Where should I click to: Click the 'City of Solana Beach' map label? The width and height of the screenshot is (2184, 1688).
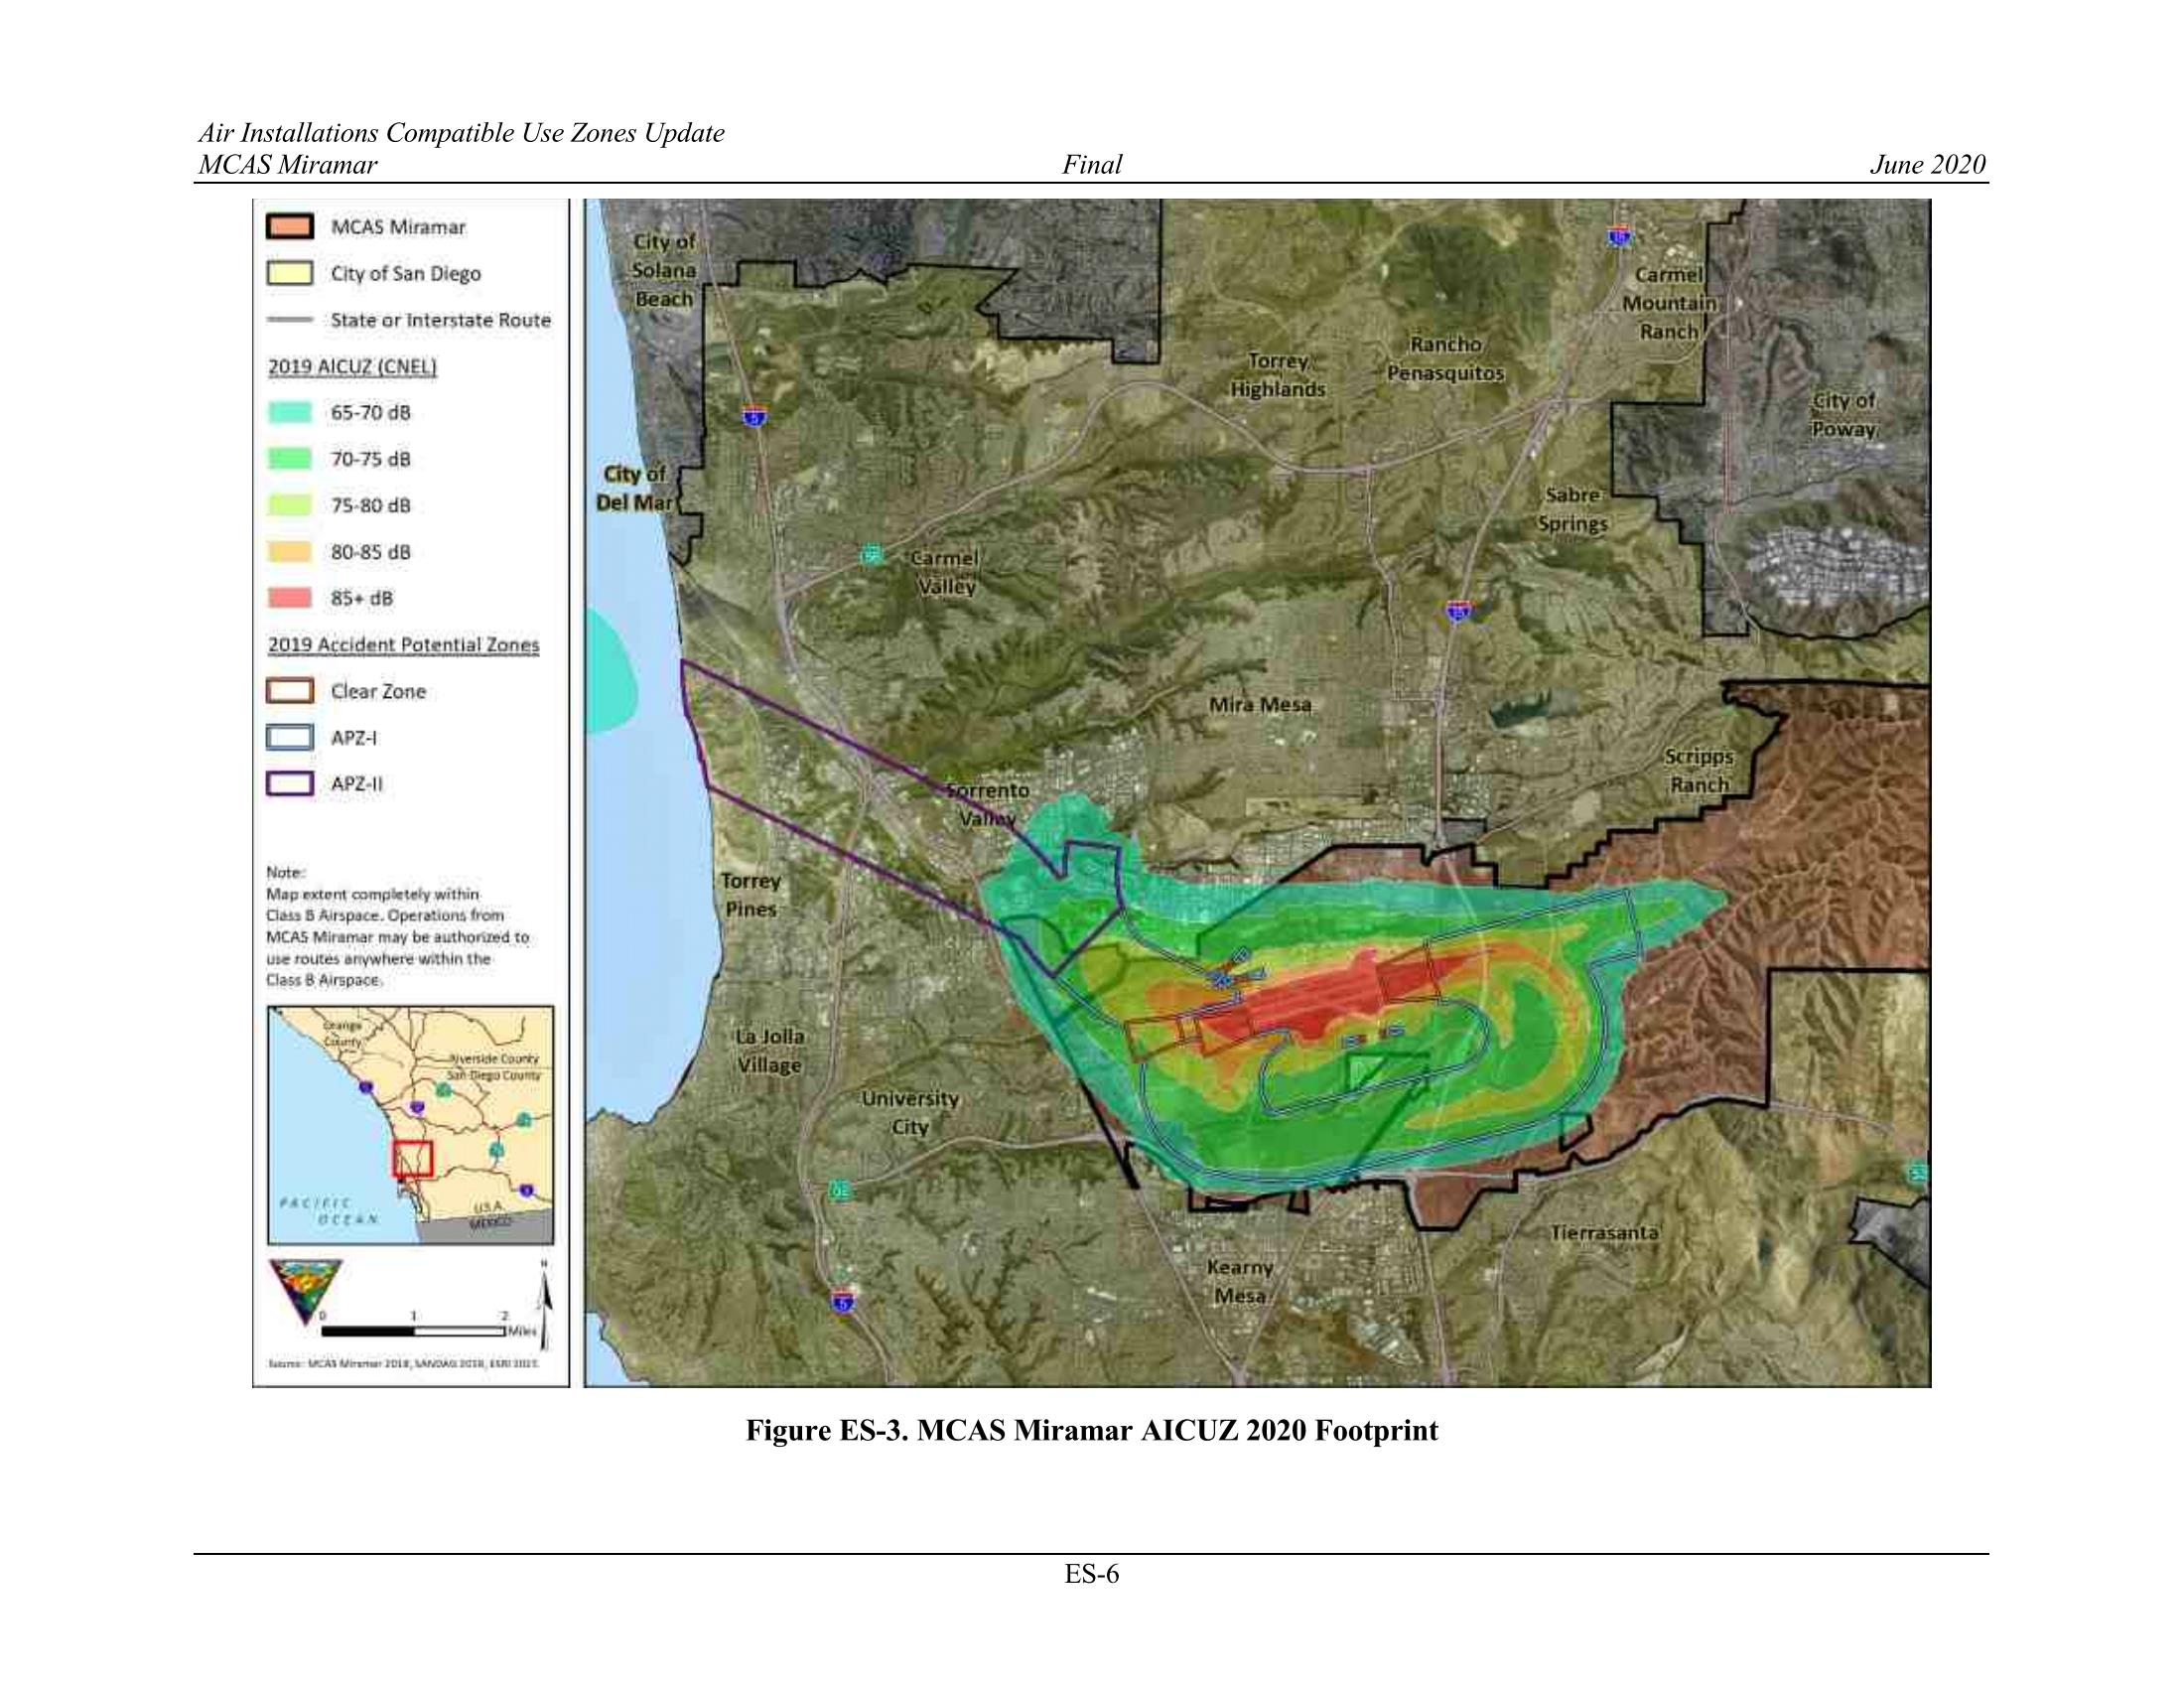664,270
